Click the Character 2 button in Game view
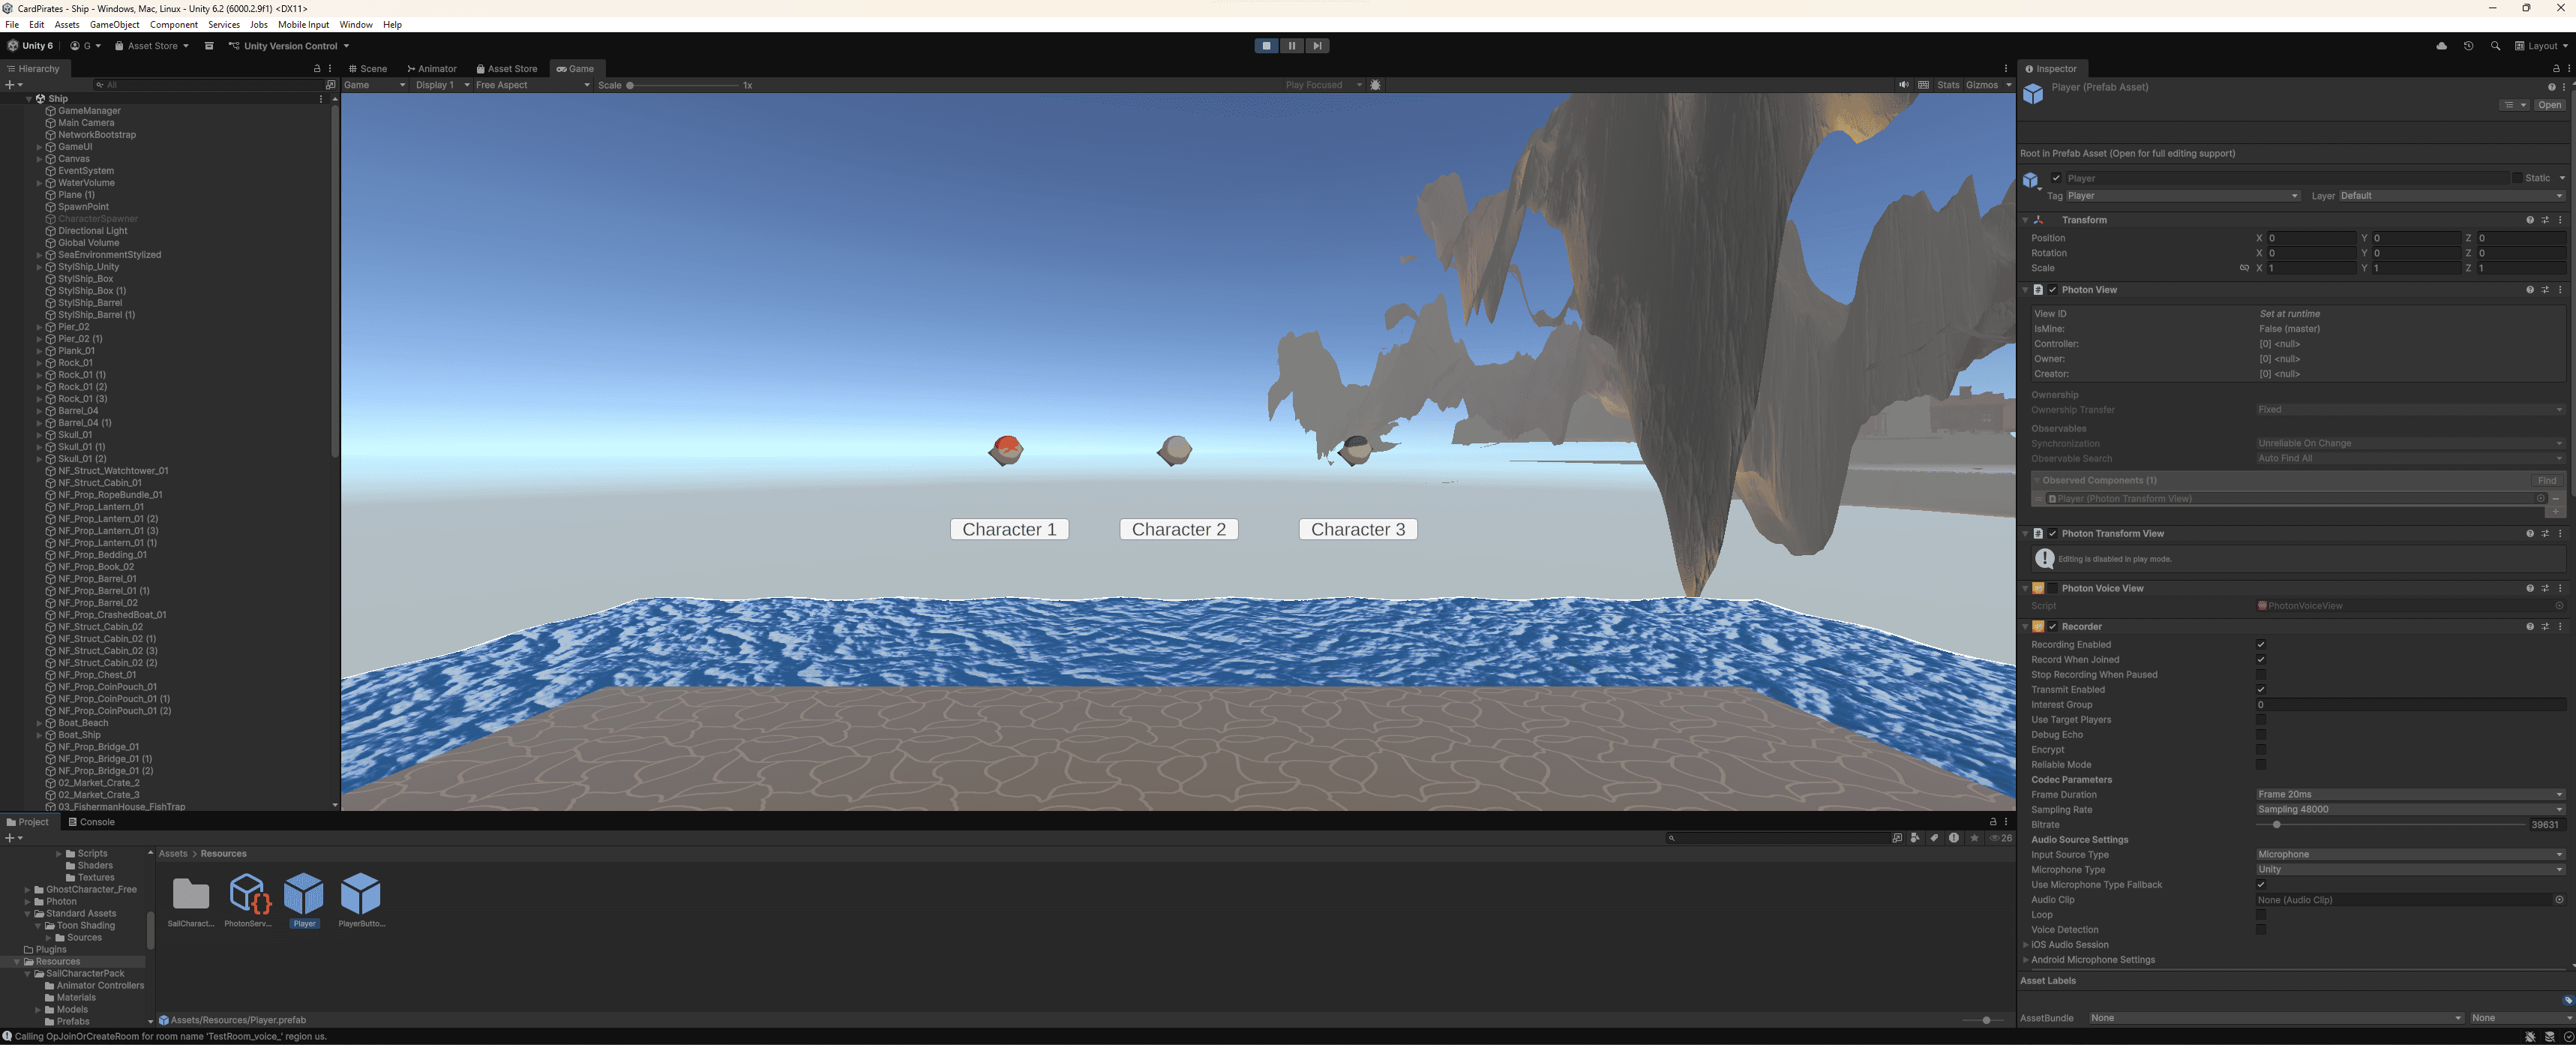The height and width of the screenshot is (1045, 2576). [1178, 529]
